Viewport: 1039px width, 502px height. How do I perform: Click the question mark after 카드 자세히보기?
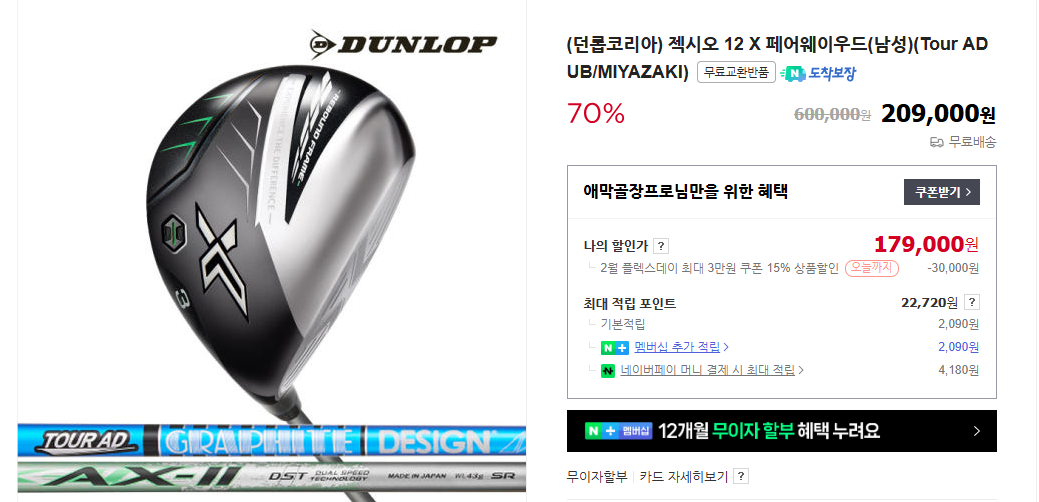tap(741, 476)
